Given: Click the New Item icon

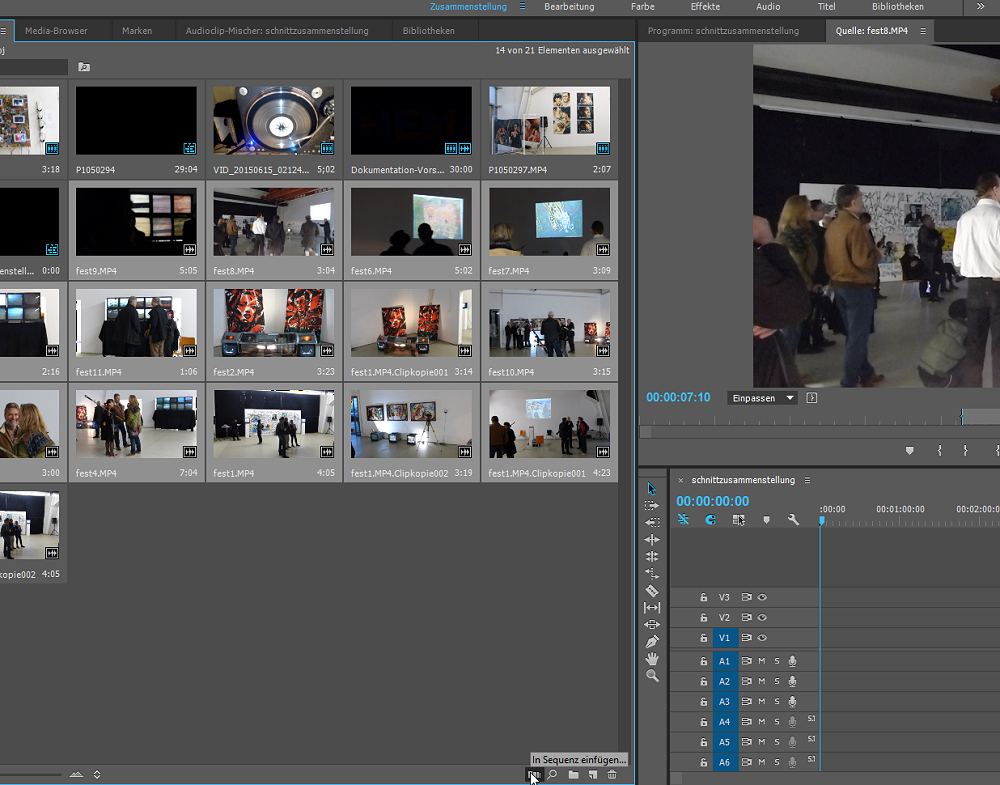Looking at the screenshot, I should (x=593, y=775).
